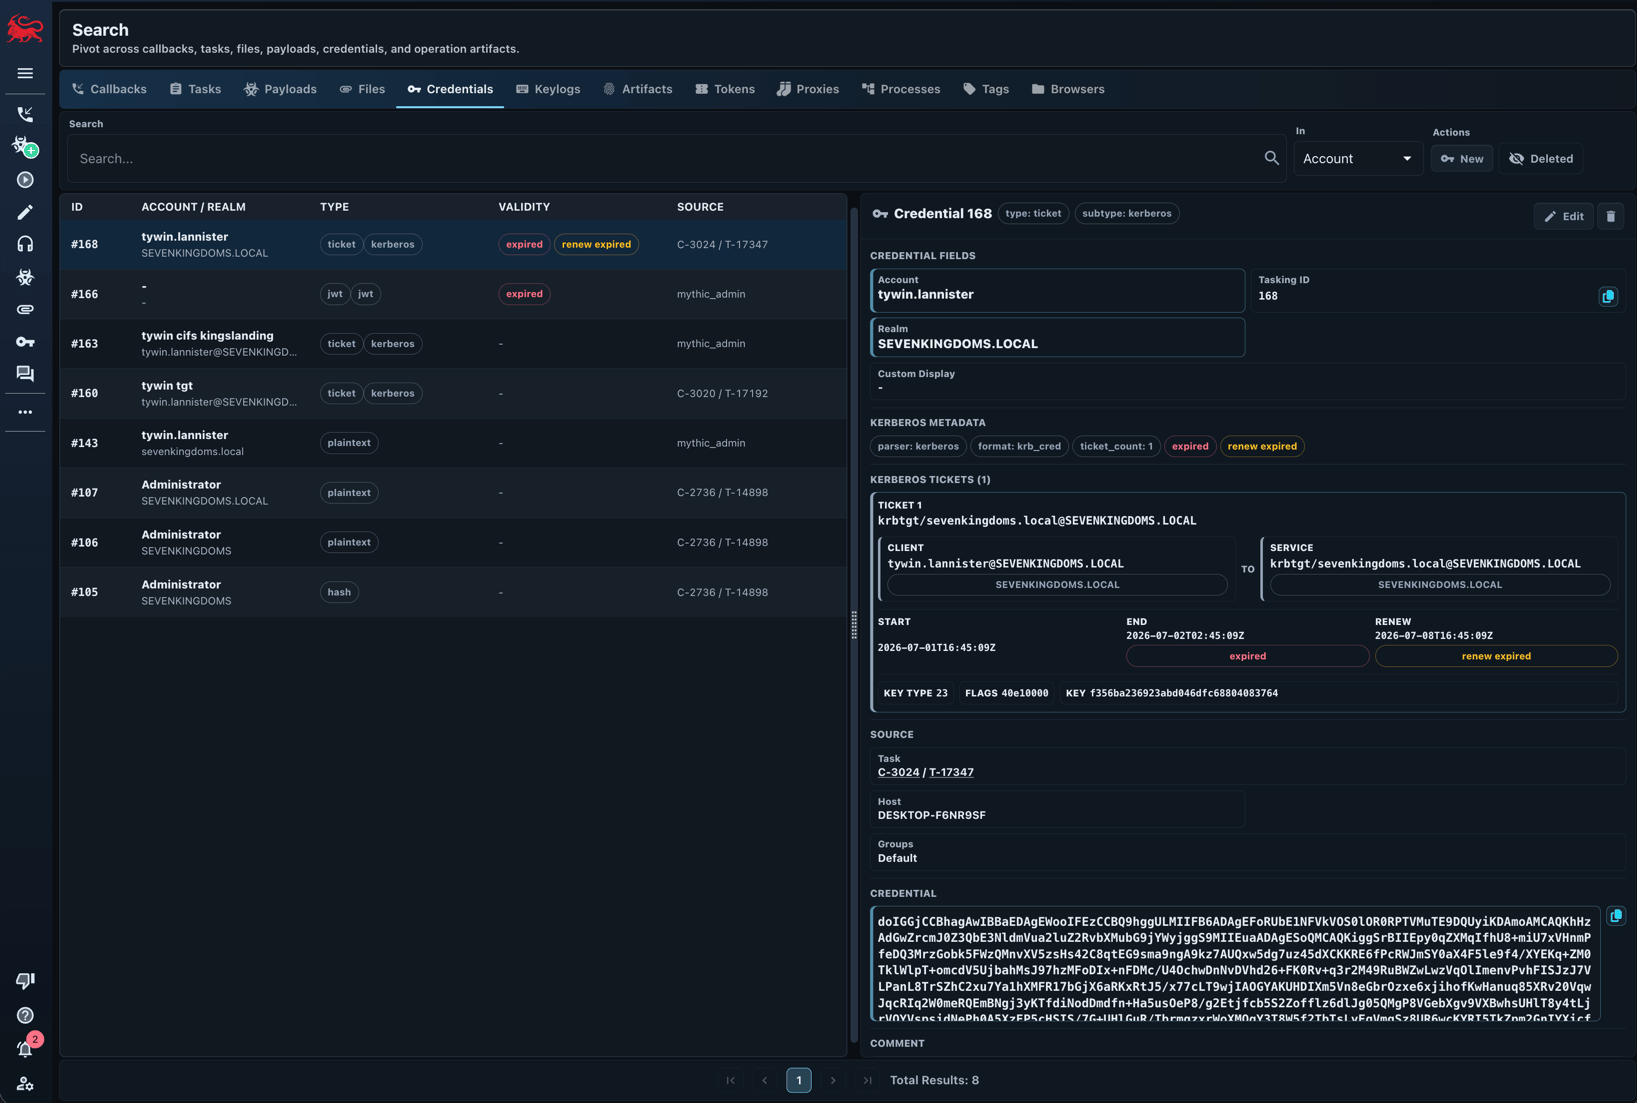
Task: Go to next results page arrow
Action: (833, 1080)
